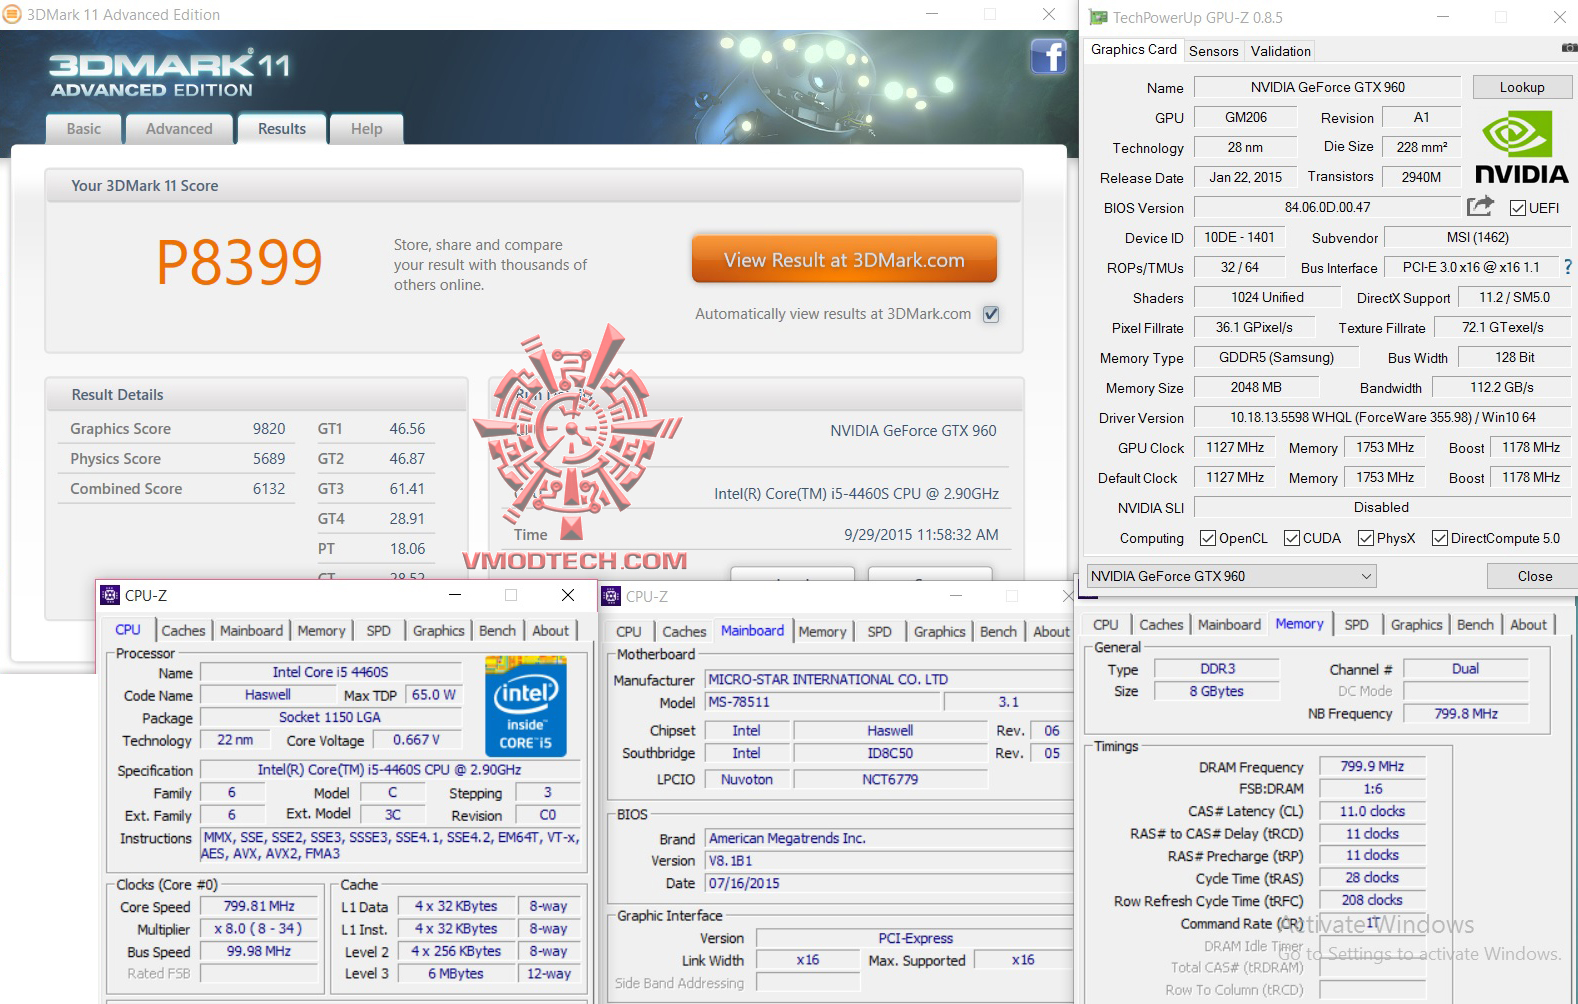
Task: Toggle the DirectCompute 5.0 checkbox
Action: coord(1440,538)
